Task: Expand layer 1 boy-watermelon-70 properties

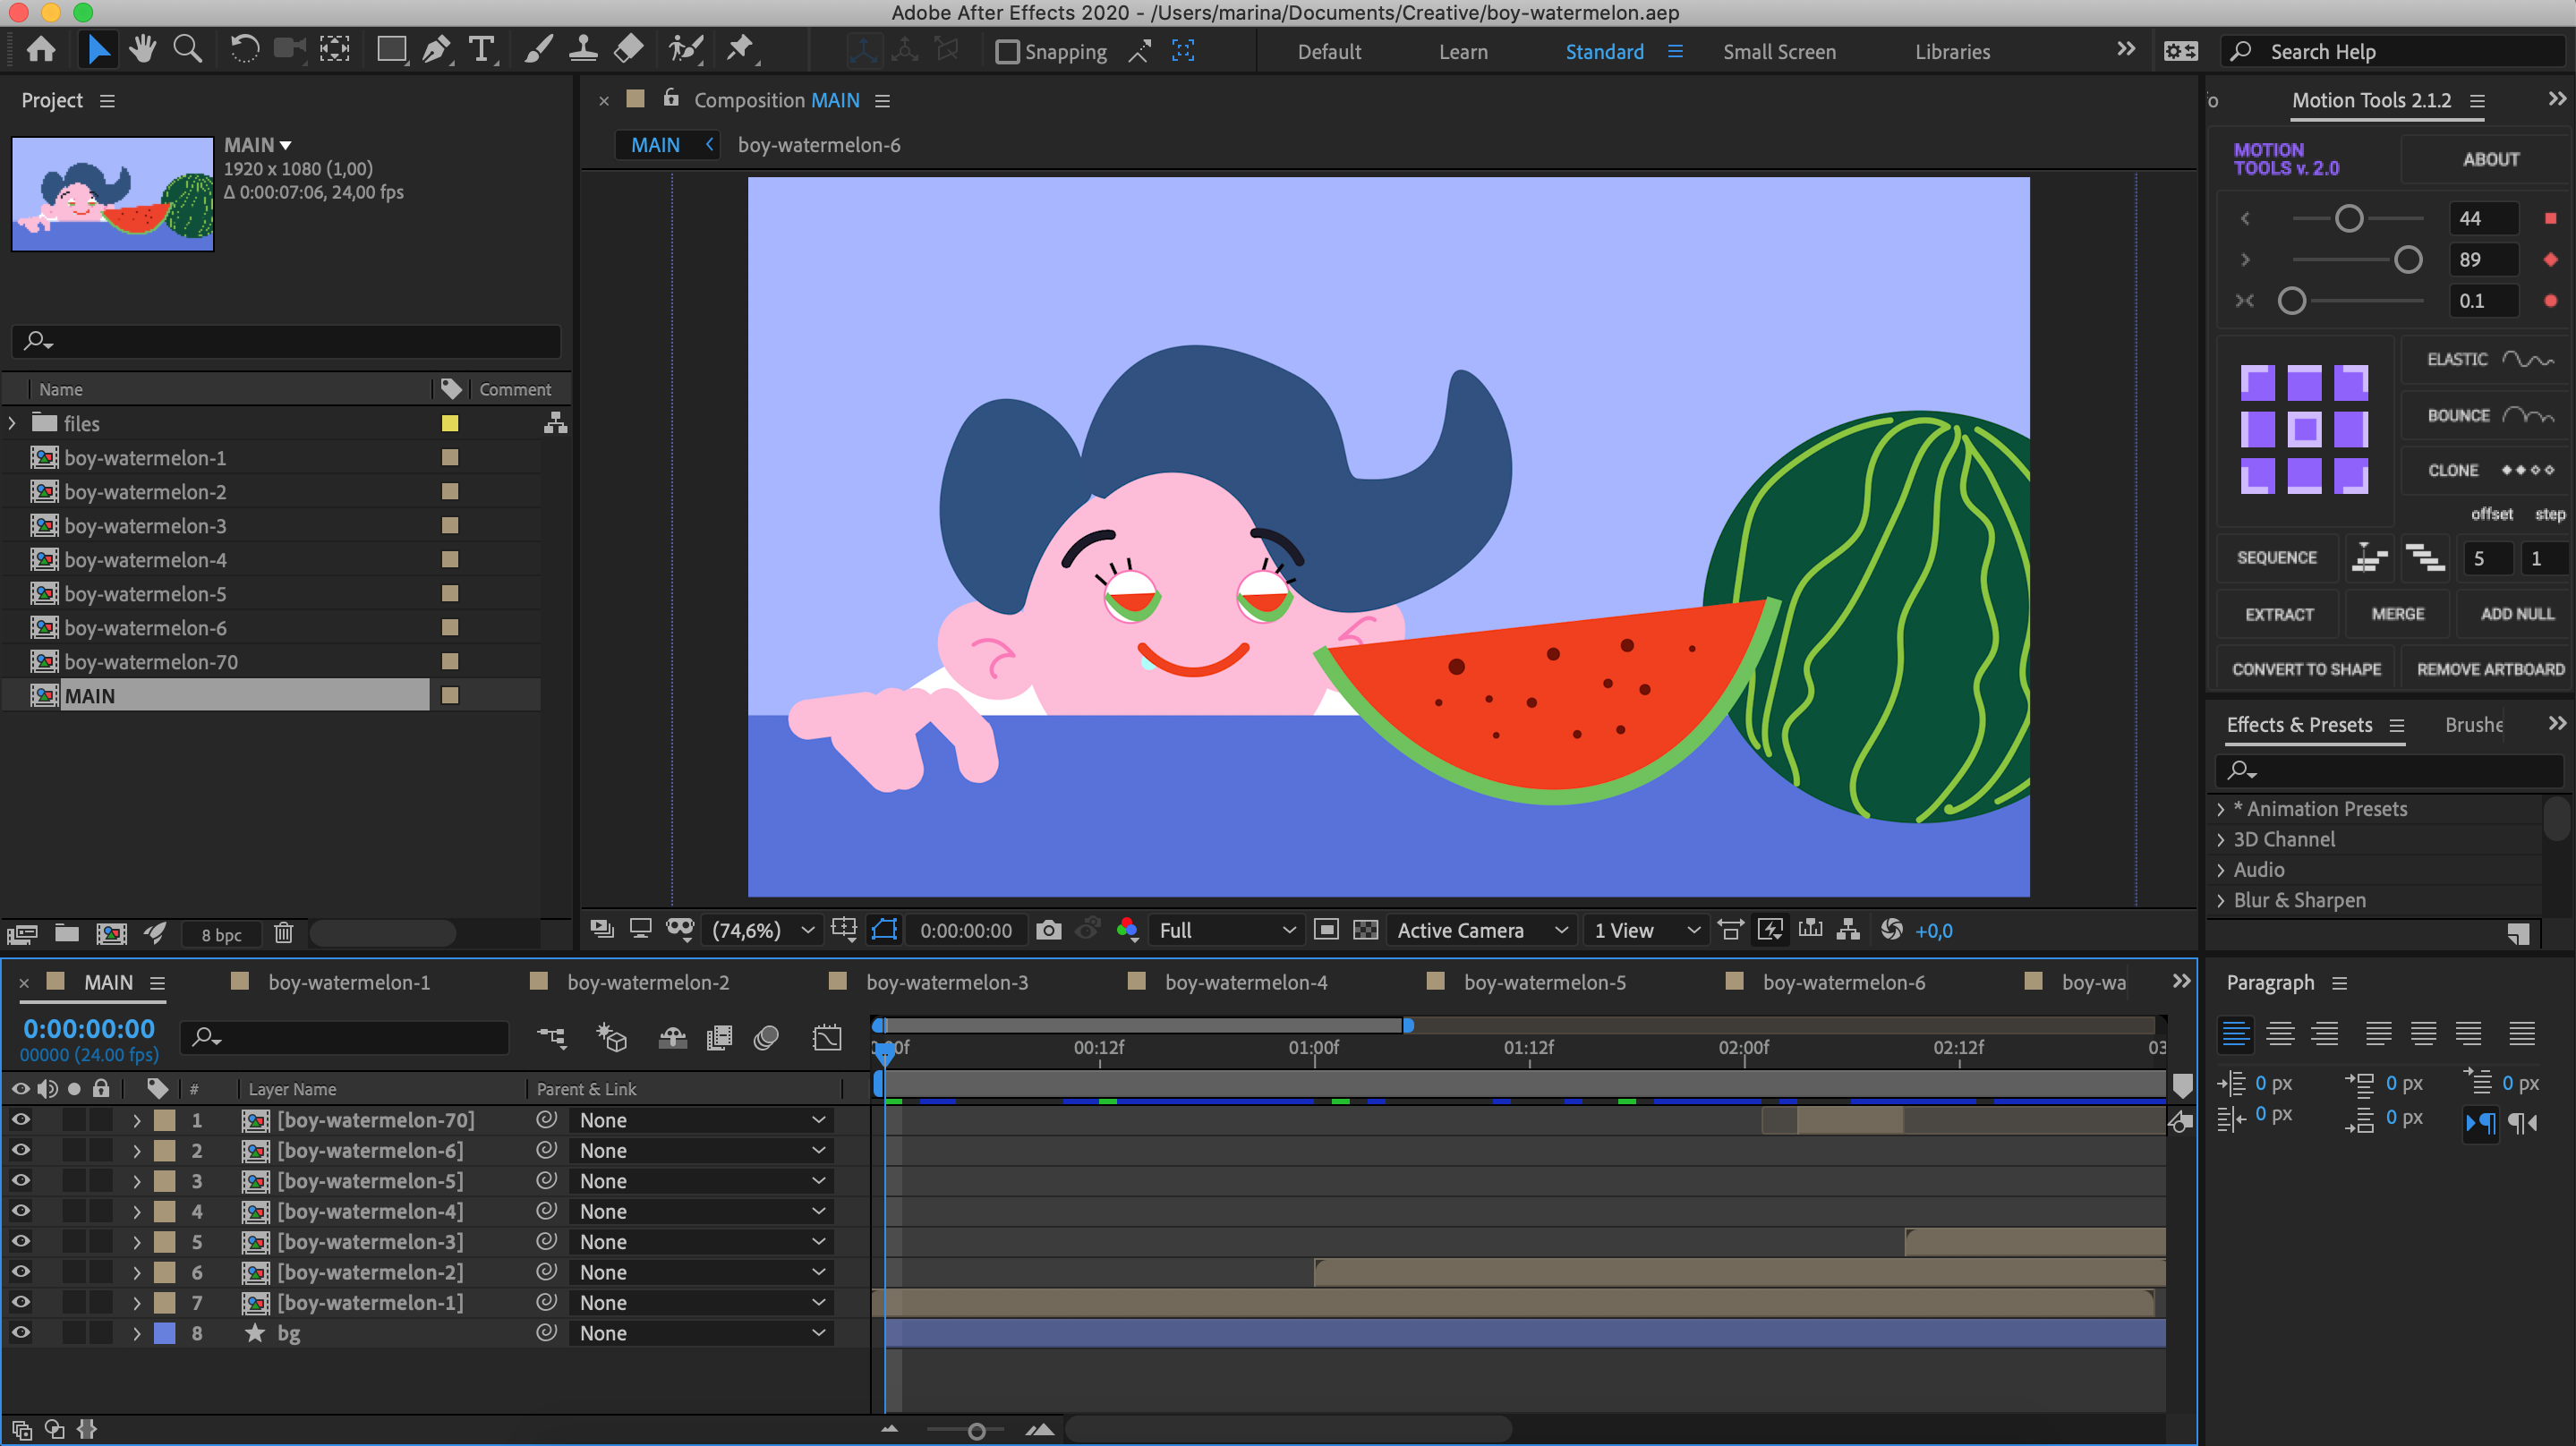Action: click(137, 1120)
